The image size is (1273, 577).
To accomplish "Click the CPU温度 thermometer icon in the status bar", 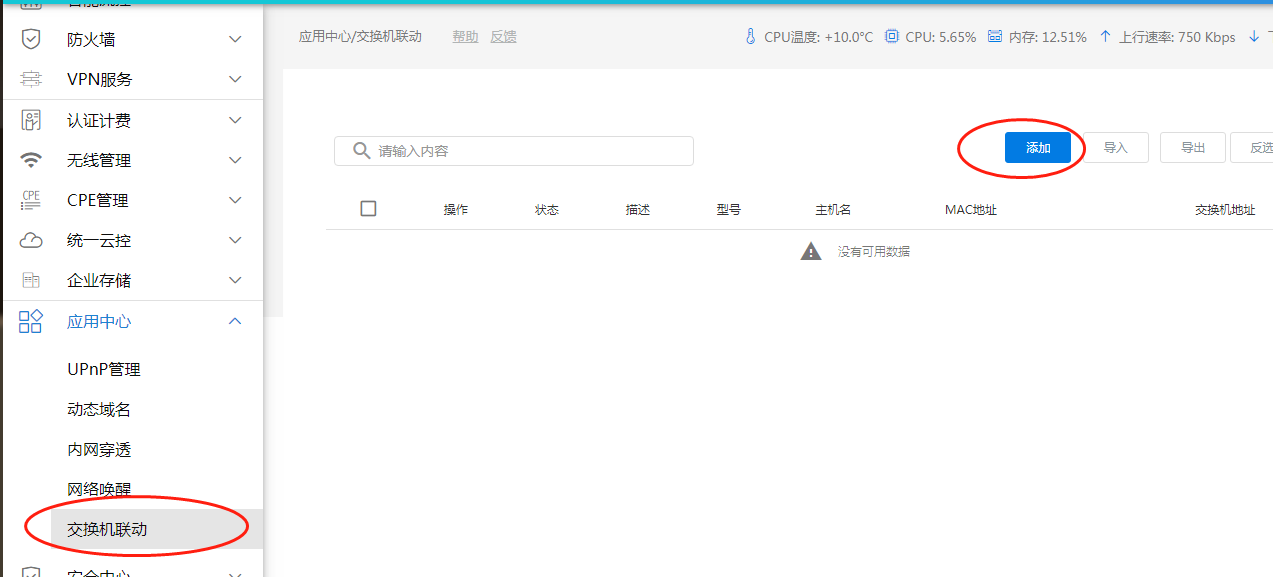I will coord(750,36).
